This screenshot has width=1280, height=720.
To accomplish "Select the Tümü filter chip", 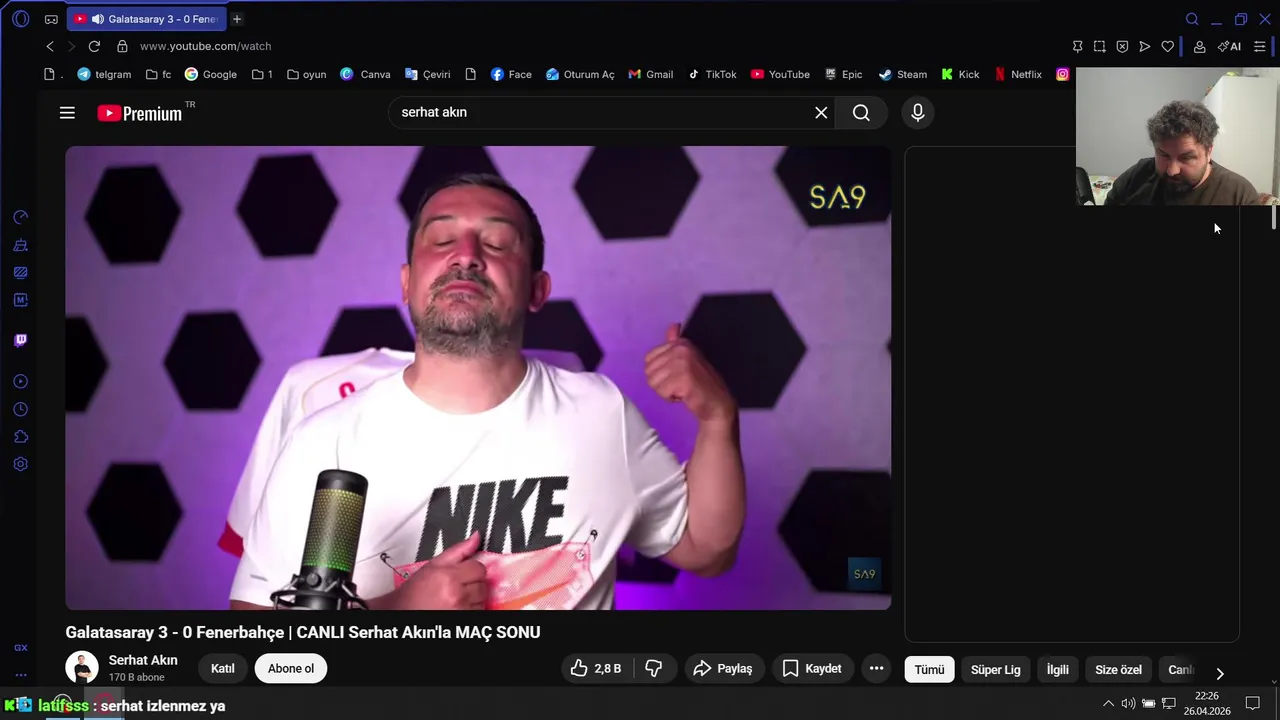I will point(929,670).
